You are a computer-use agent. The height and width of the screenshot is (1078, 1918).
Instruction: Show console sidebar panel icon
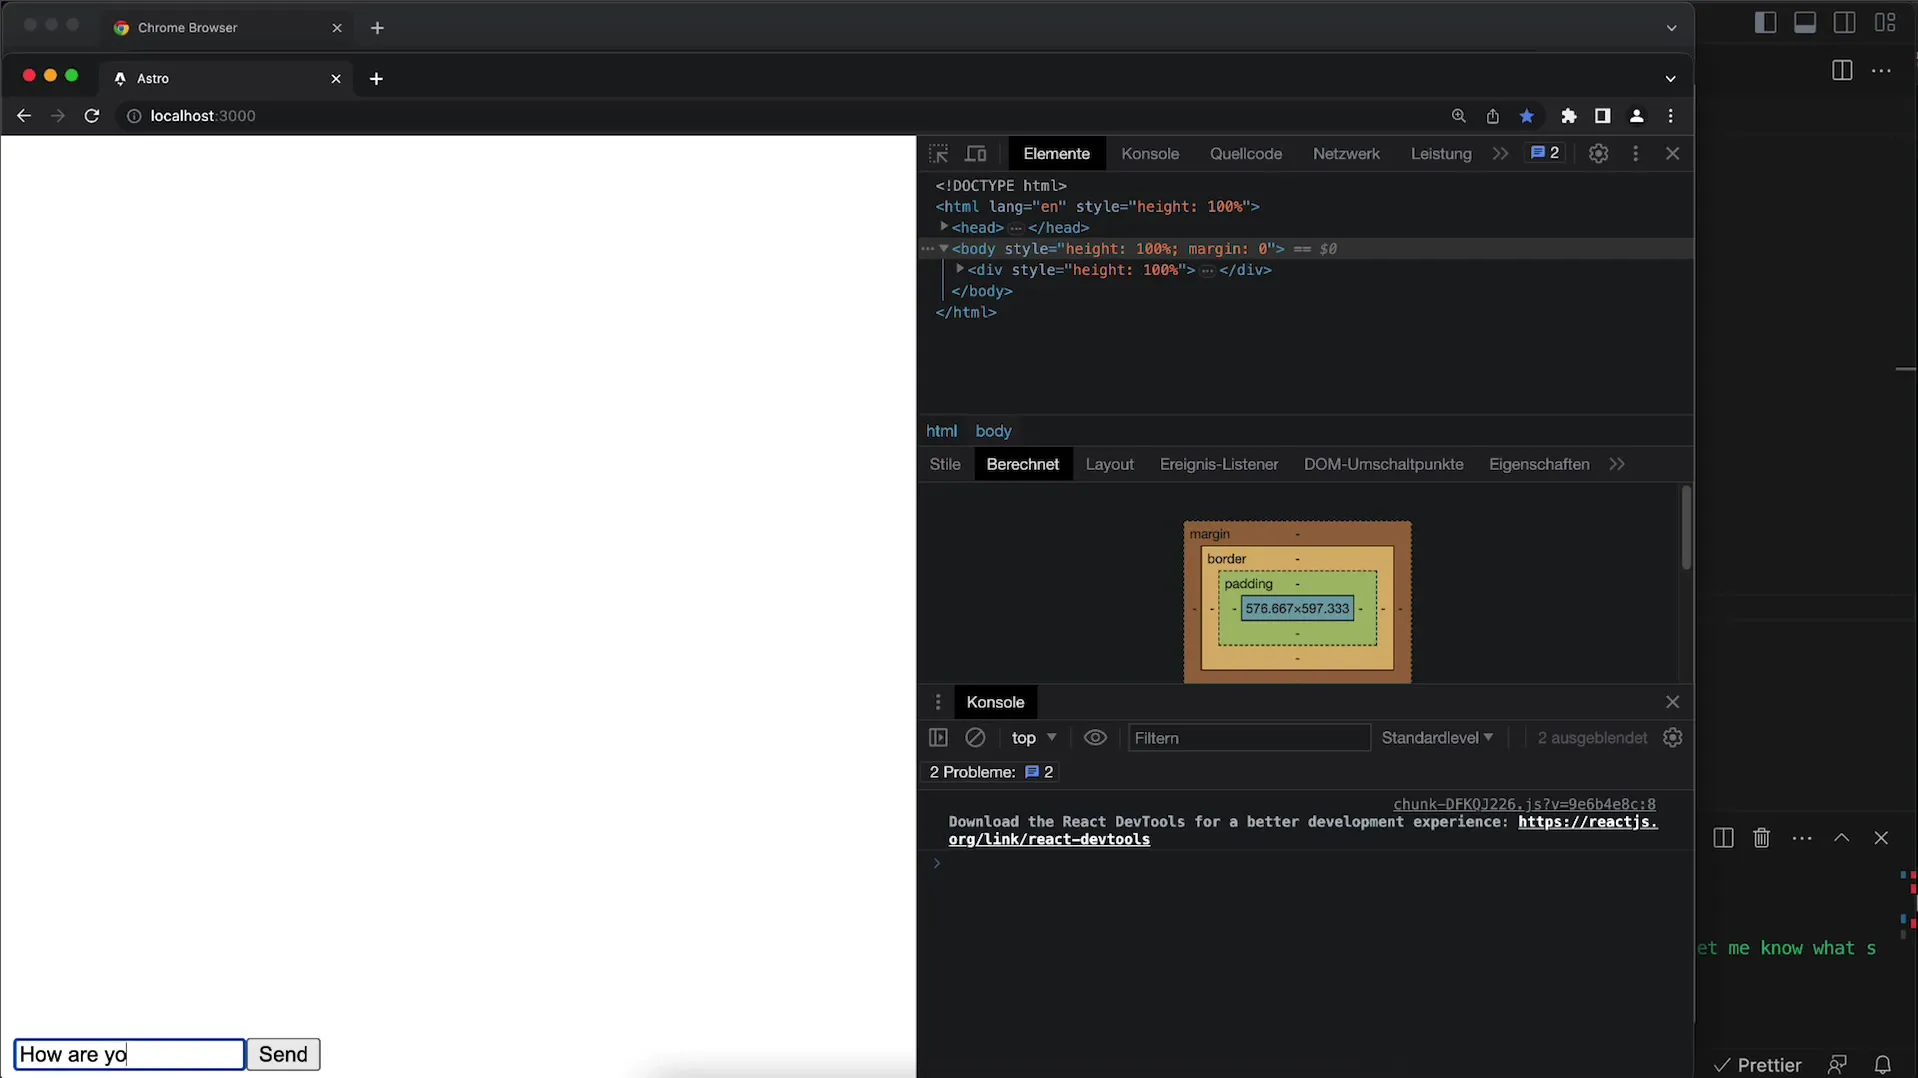tap(938, 738)
